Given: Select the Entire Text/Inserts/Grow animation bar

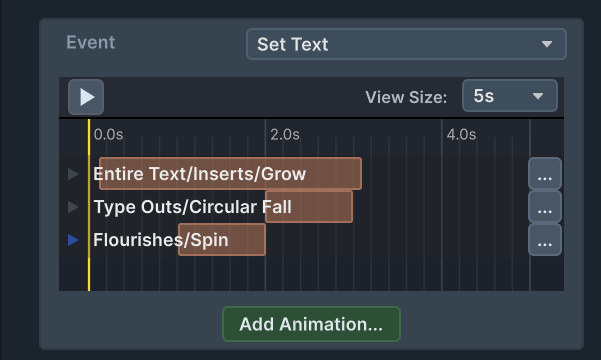Looking at the screenshot, I should tap(230, 174).
